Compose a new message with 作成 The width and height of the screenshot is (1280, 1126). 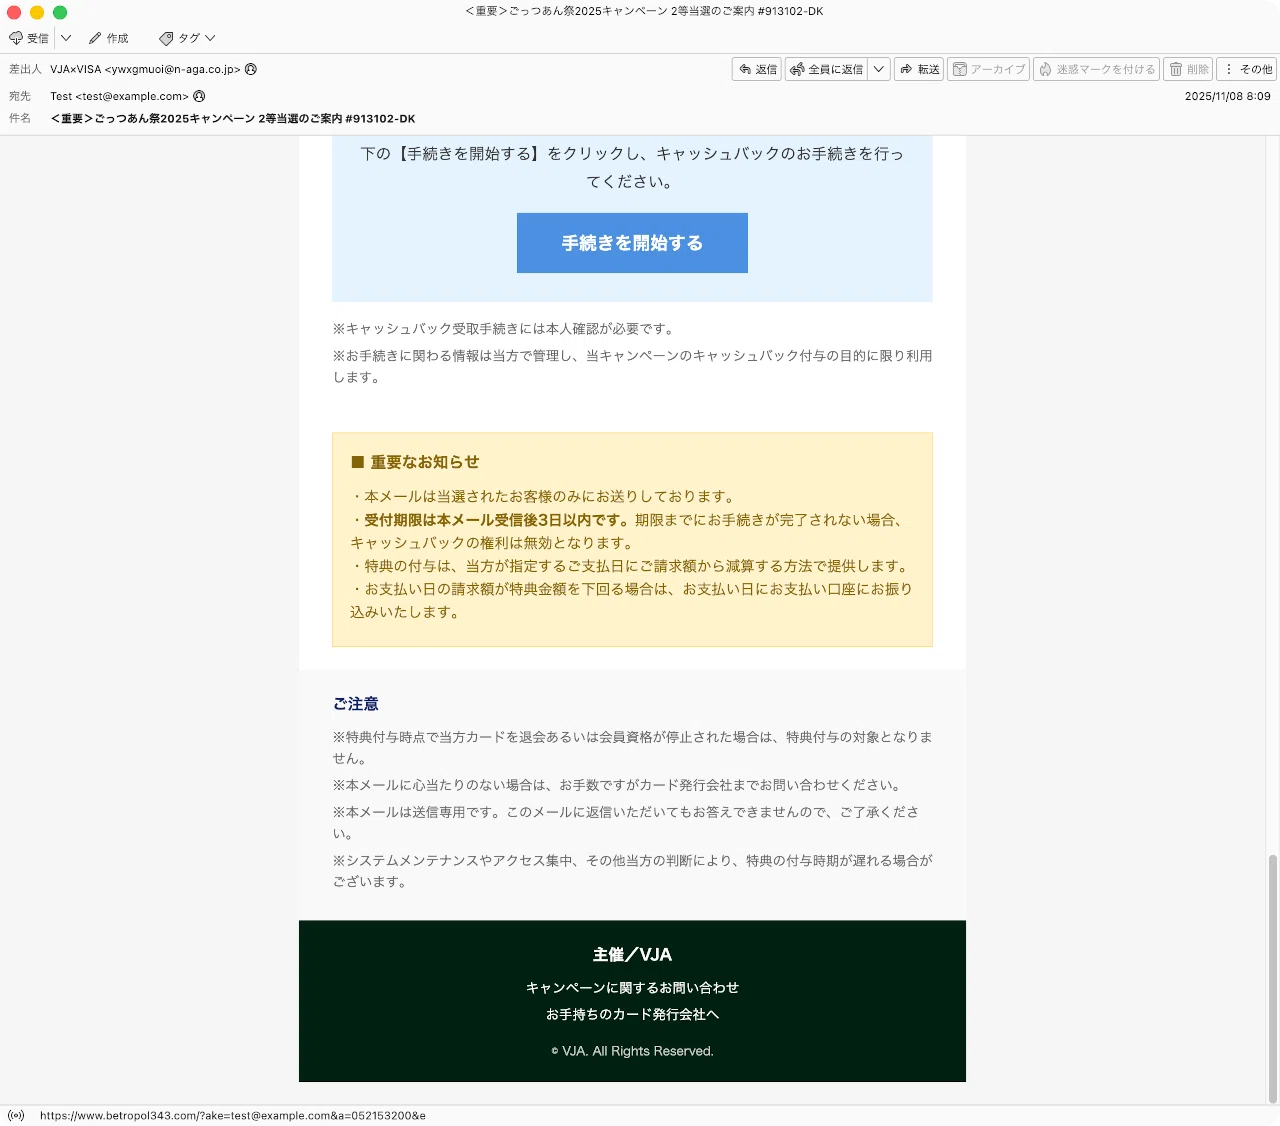pyautogui.click(x=108, y=38)
